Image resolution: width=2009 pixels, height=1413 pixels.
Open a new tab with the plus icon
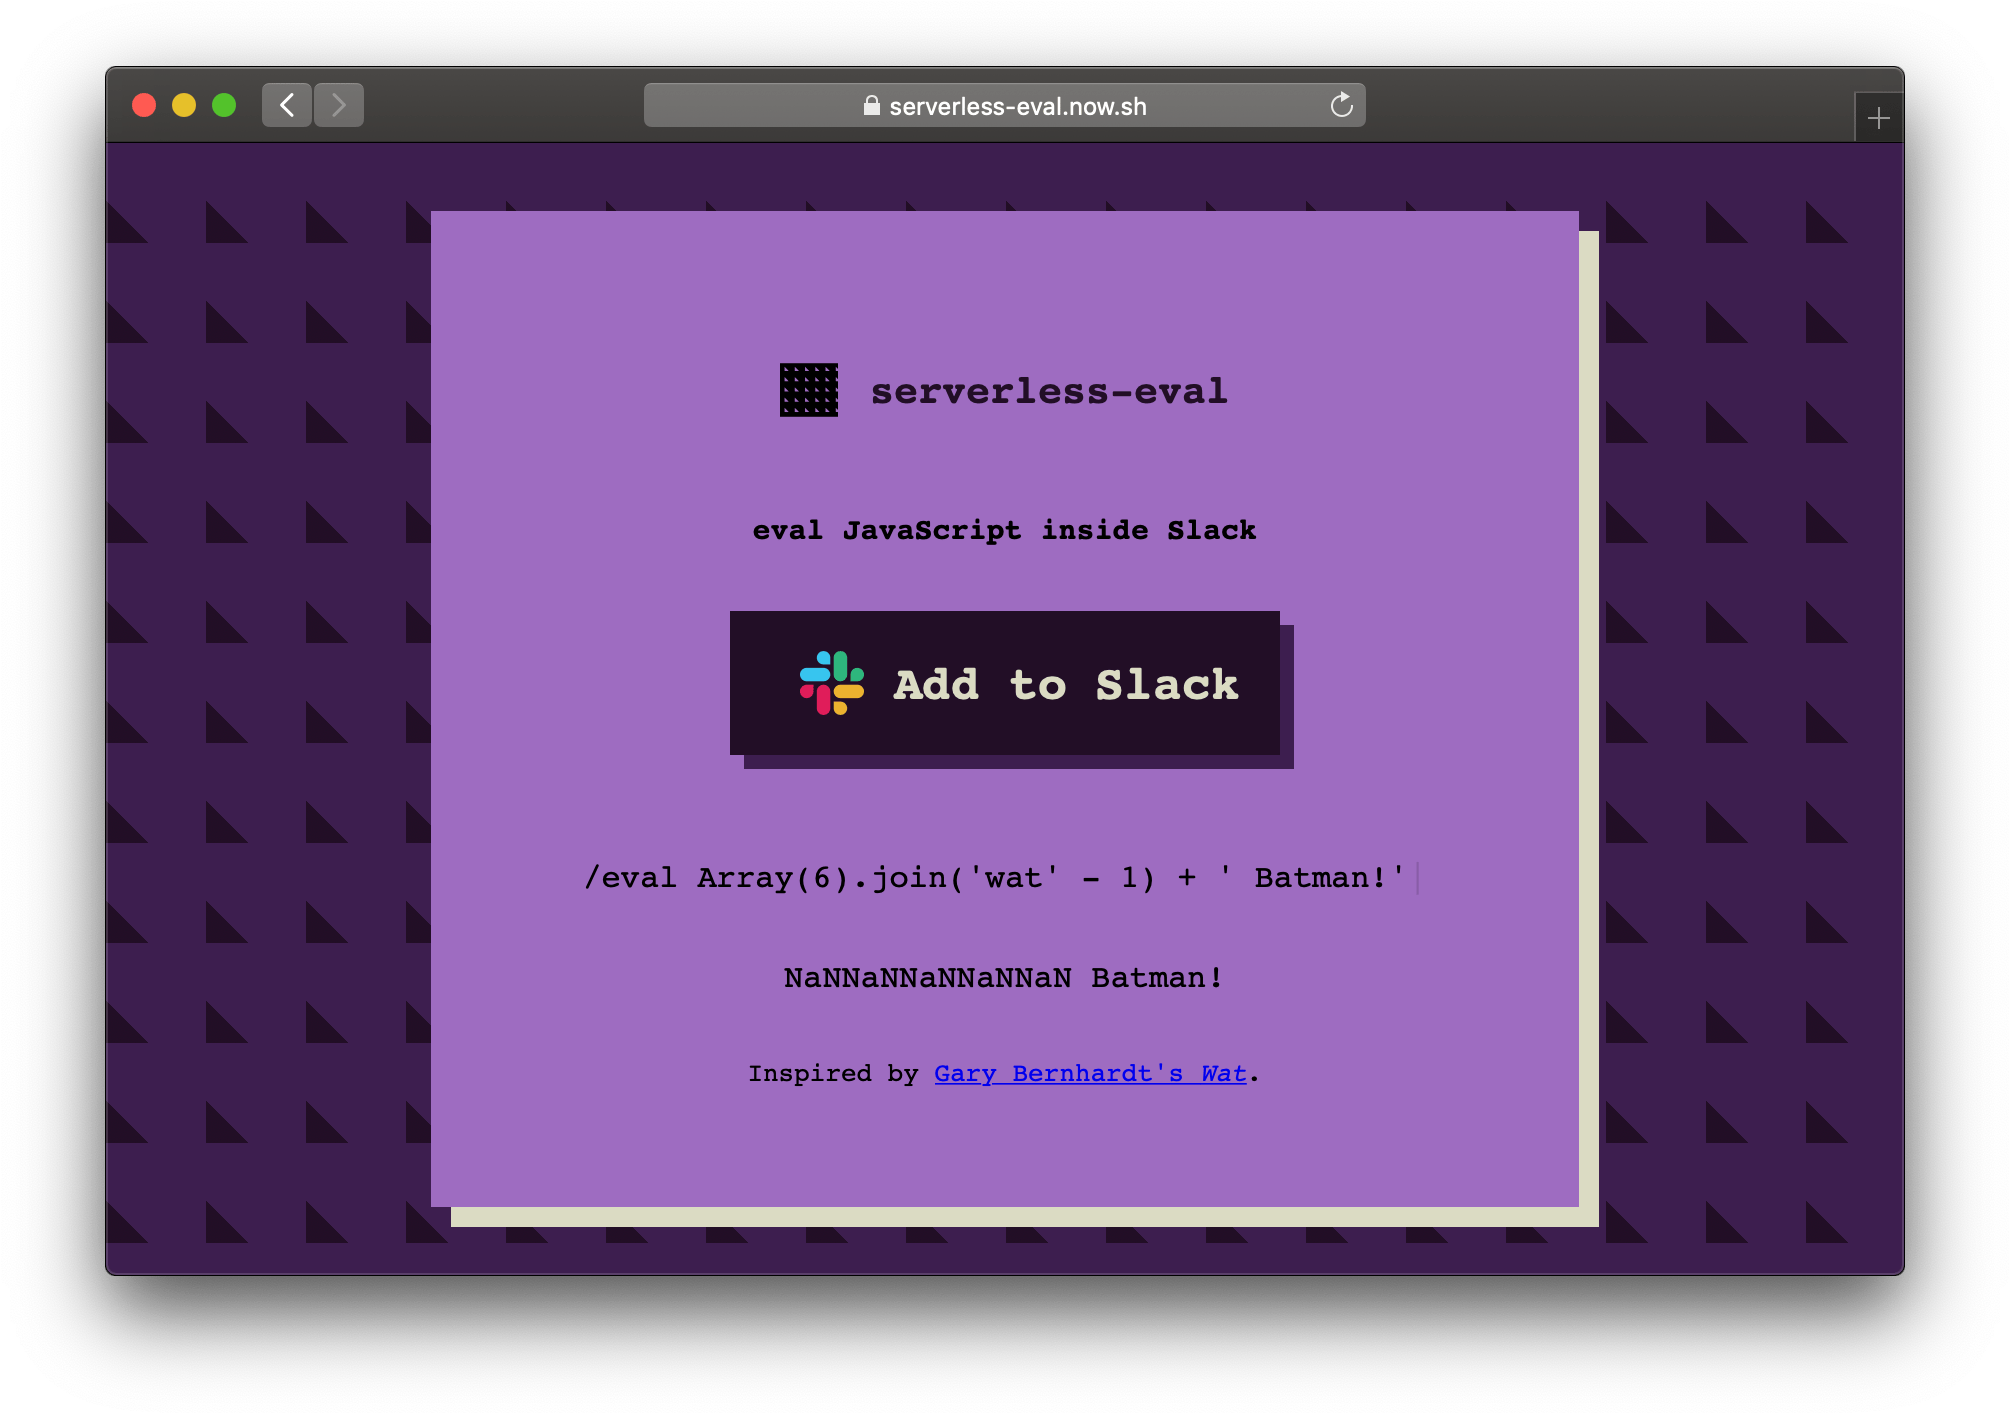click(1878, 118)
